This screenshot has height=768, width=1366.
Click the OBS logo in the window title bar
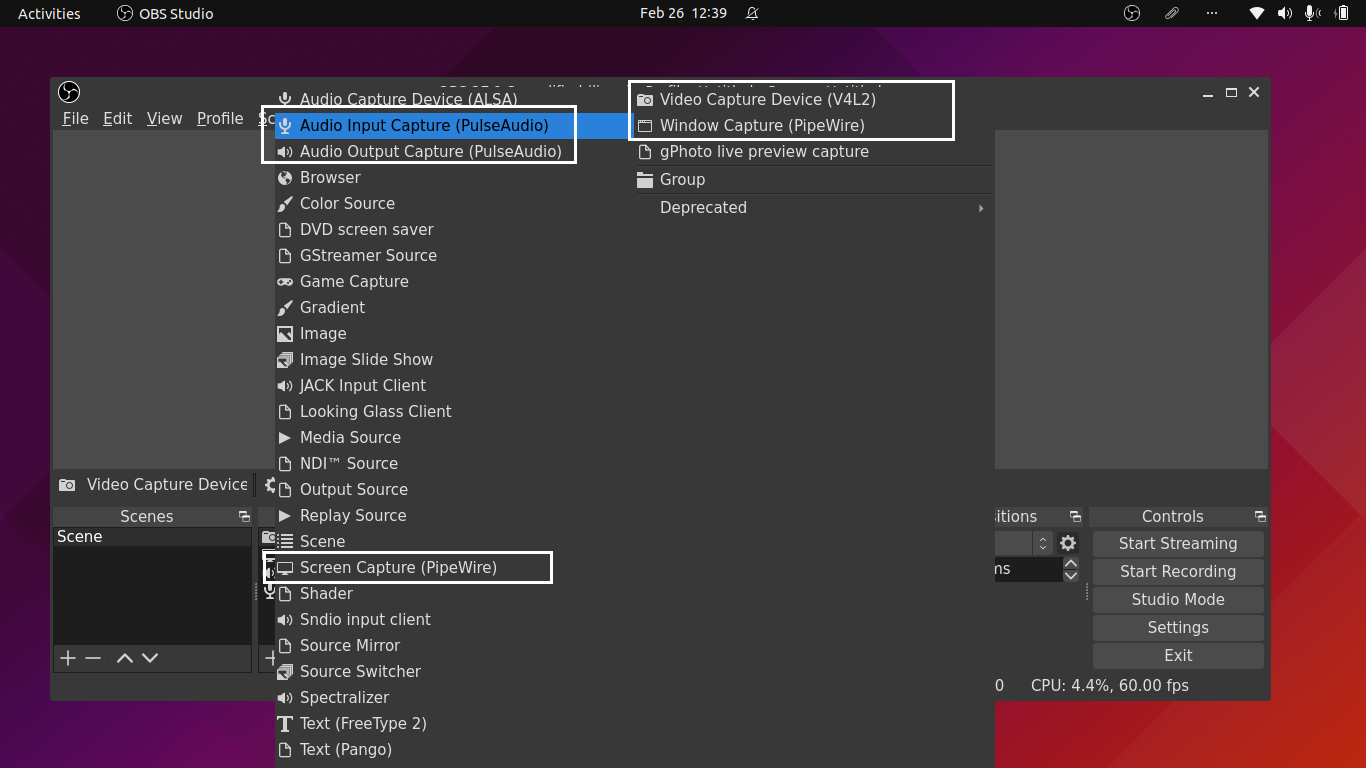click(x=69, y=92)
